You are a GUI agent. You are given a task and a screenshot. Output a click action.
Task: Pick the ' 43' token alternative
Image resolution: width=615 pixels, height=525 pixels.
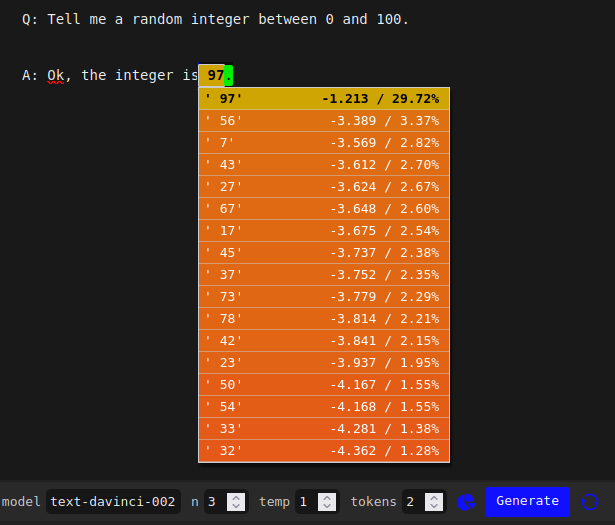pyautogui.click(x=324, y=165)
